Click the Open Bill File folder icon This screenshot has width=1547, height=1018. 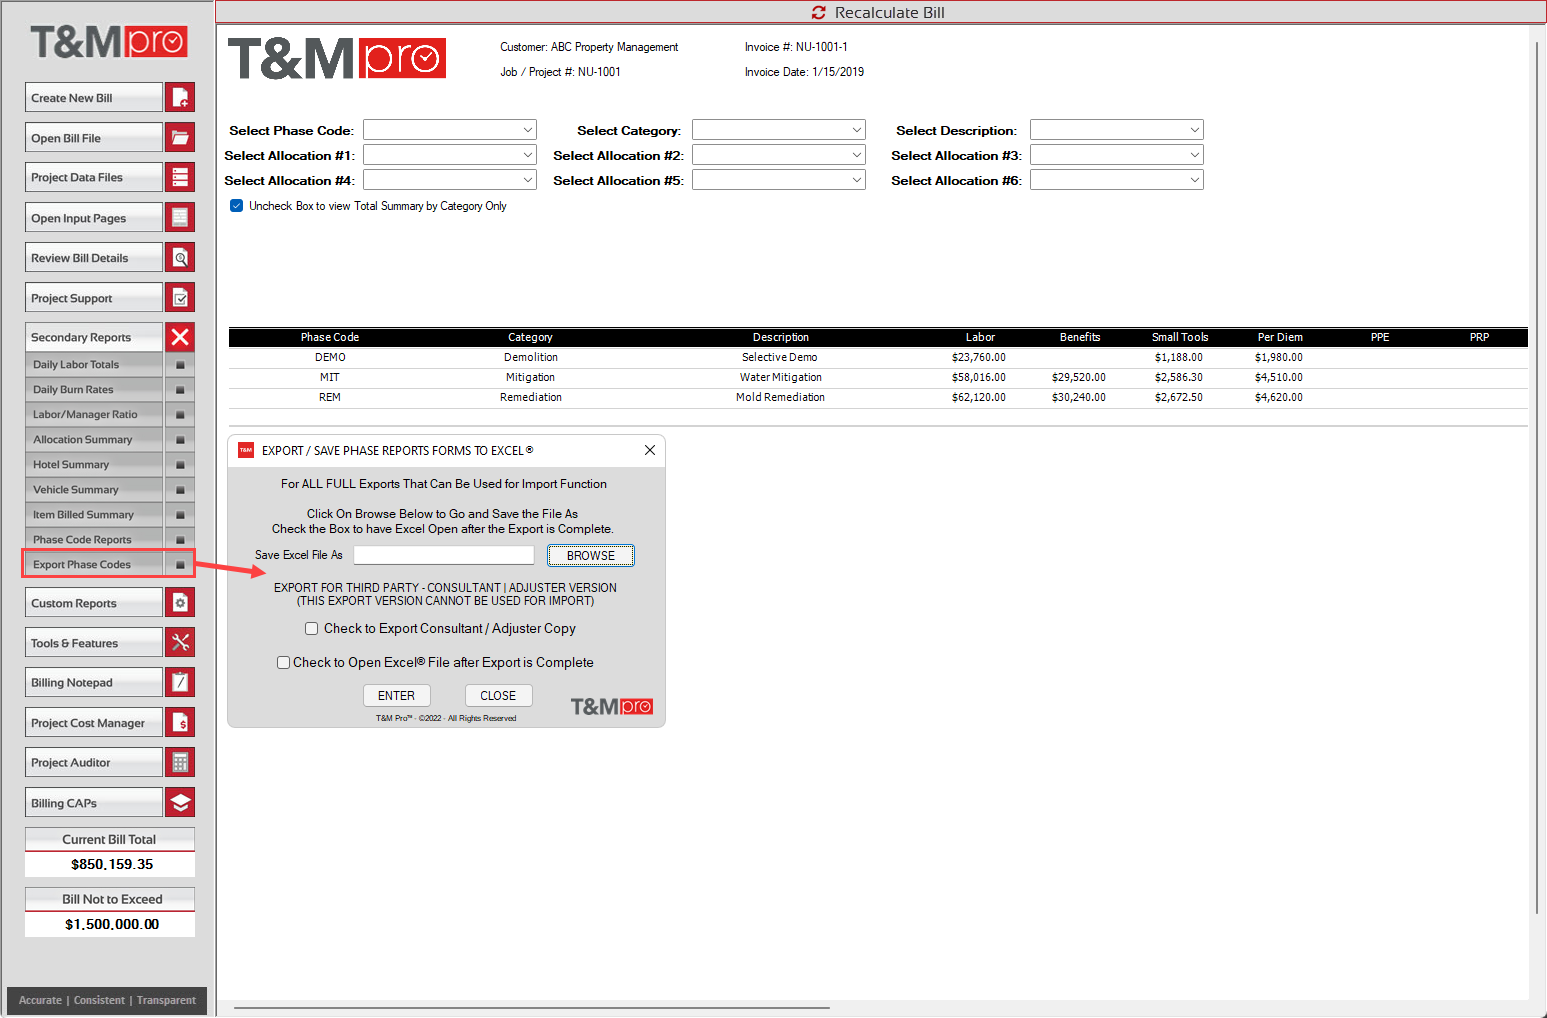tap(180, 137)
